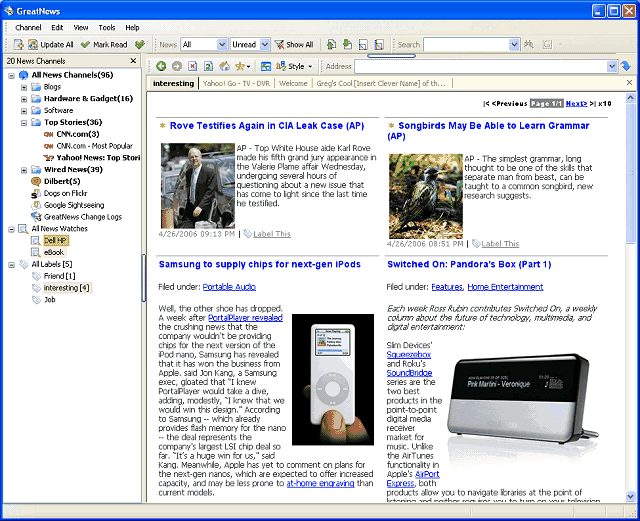The height and width of the screenshot is (521, 640).
Task: Click the previous unread item icon
Action: click(331, 45)
